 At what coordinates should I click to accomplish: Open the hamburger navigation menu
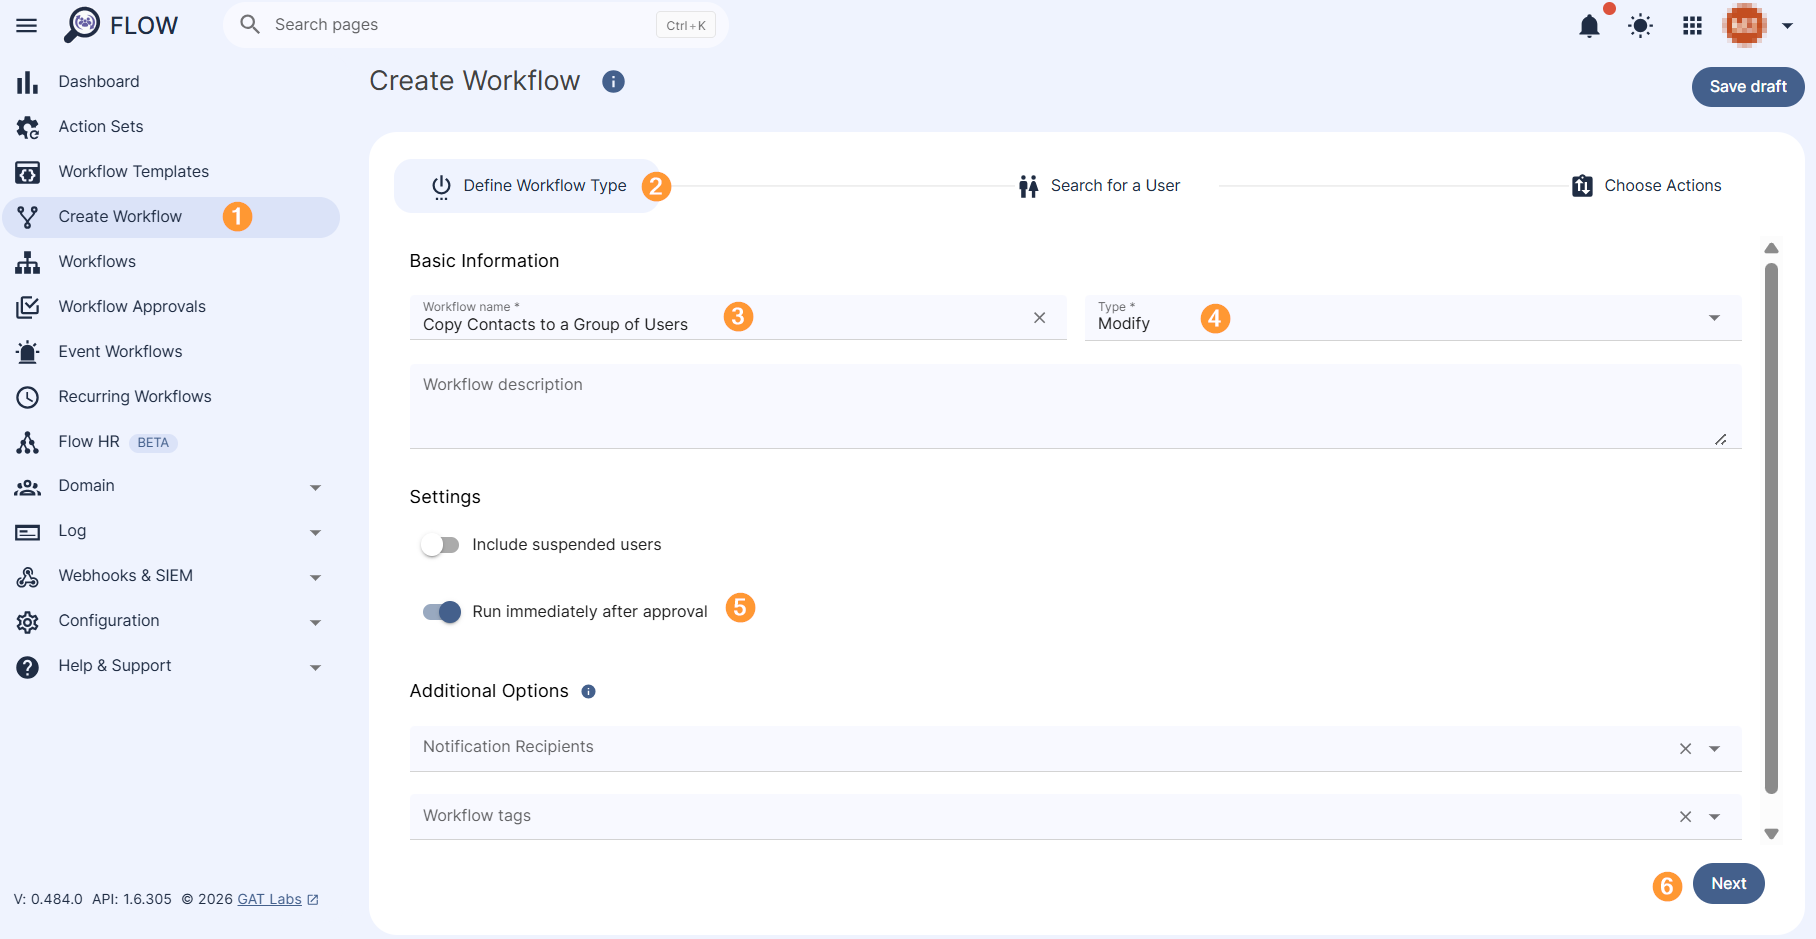(x=27, y=25)
